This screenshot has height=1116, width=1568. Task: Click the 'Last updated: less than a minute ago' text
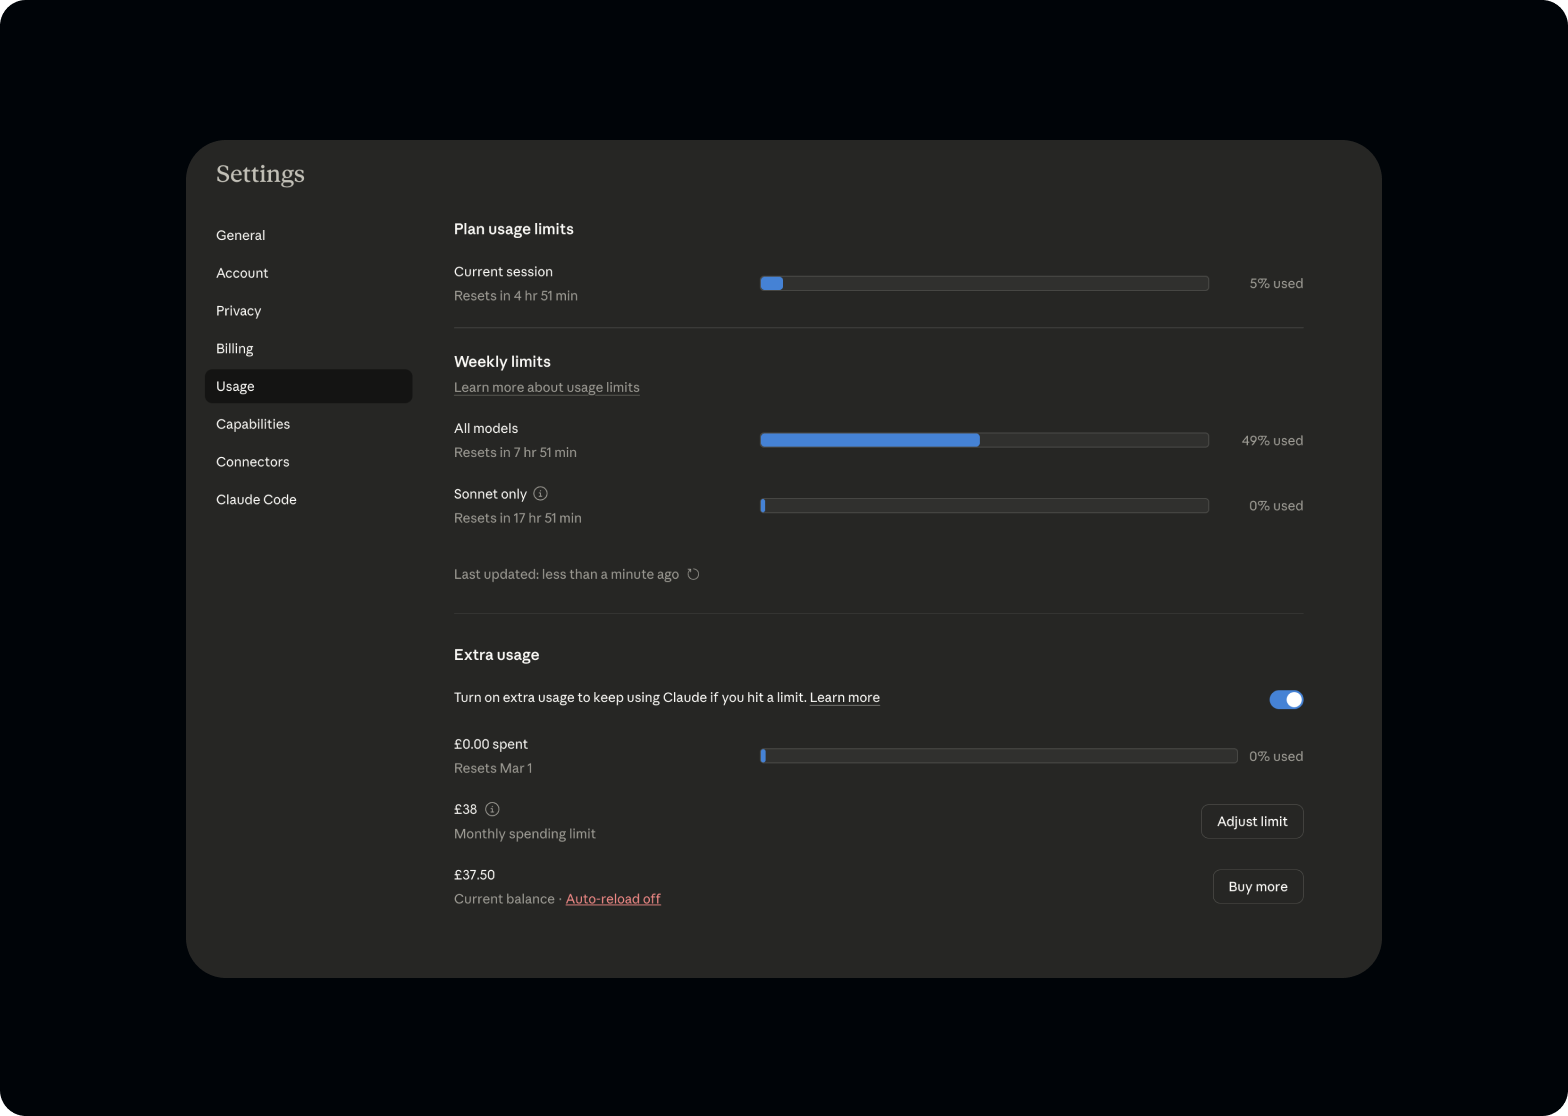point(566,575)
